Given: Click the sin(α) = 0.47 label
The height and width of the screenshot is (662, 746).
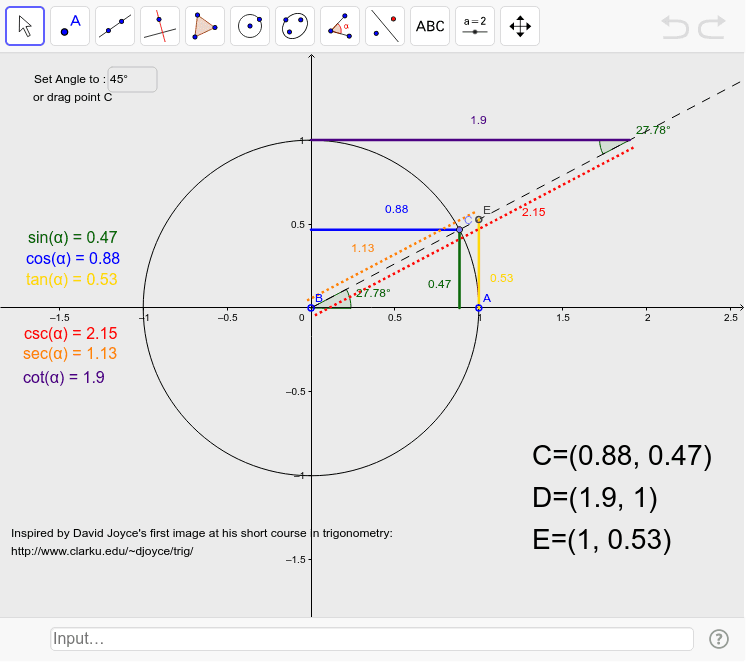Looking at the screenshot, I should pos(72,237).
